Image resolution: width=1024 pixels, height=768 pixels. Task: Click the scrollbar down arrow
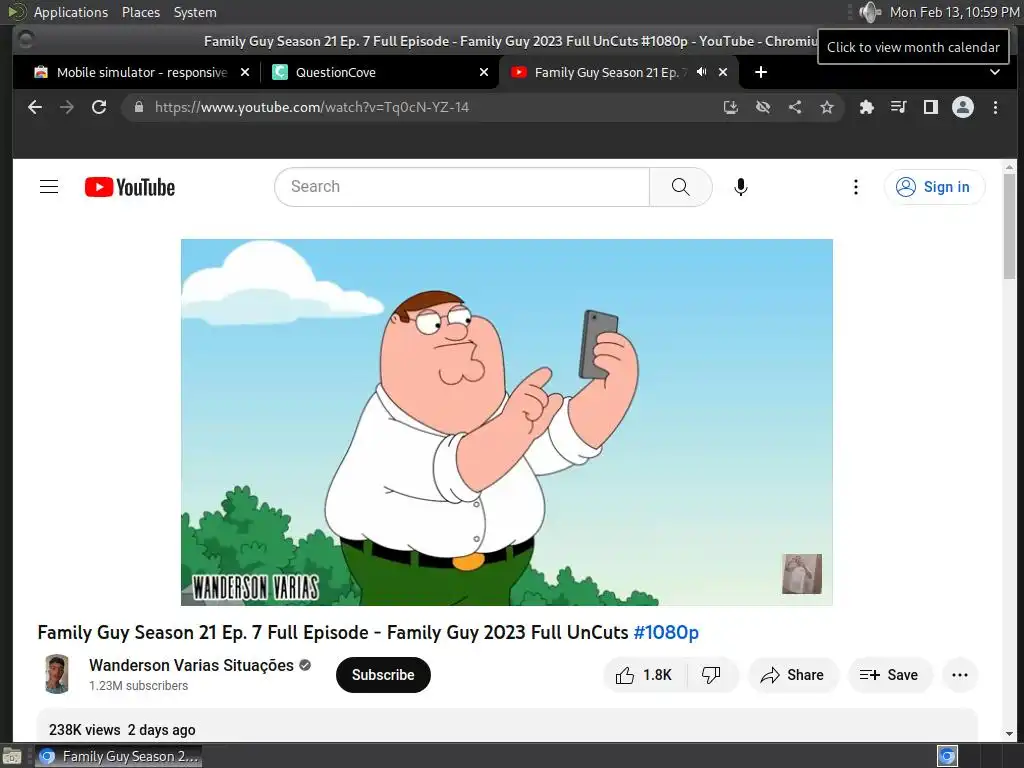click(1010, 734)
